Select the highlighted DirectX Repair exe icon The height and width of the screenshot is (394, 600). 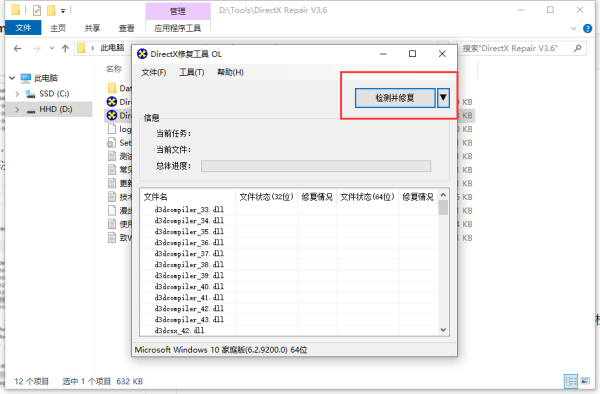pos(112,115)
